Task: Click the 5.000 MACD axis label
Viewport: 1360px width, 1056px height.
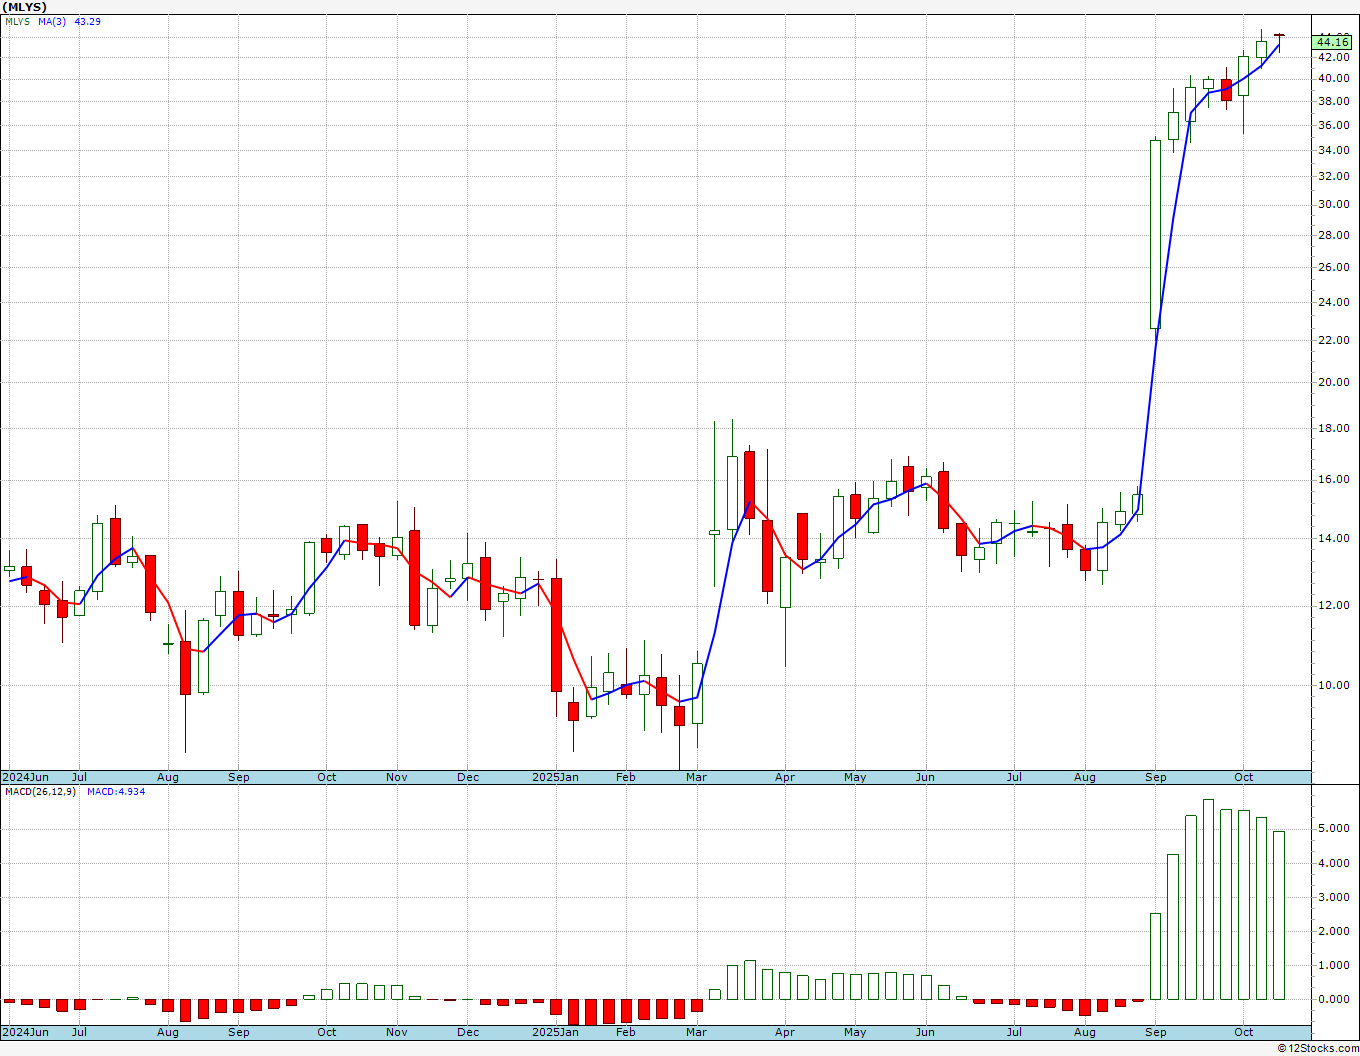Action: point(1333,828)
